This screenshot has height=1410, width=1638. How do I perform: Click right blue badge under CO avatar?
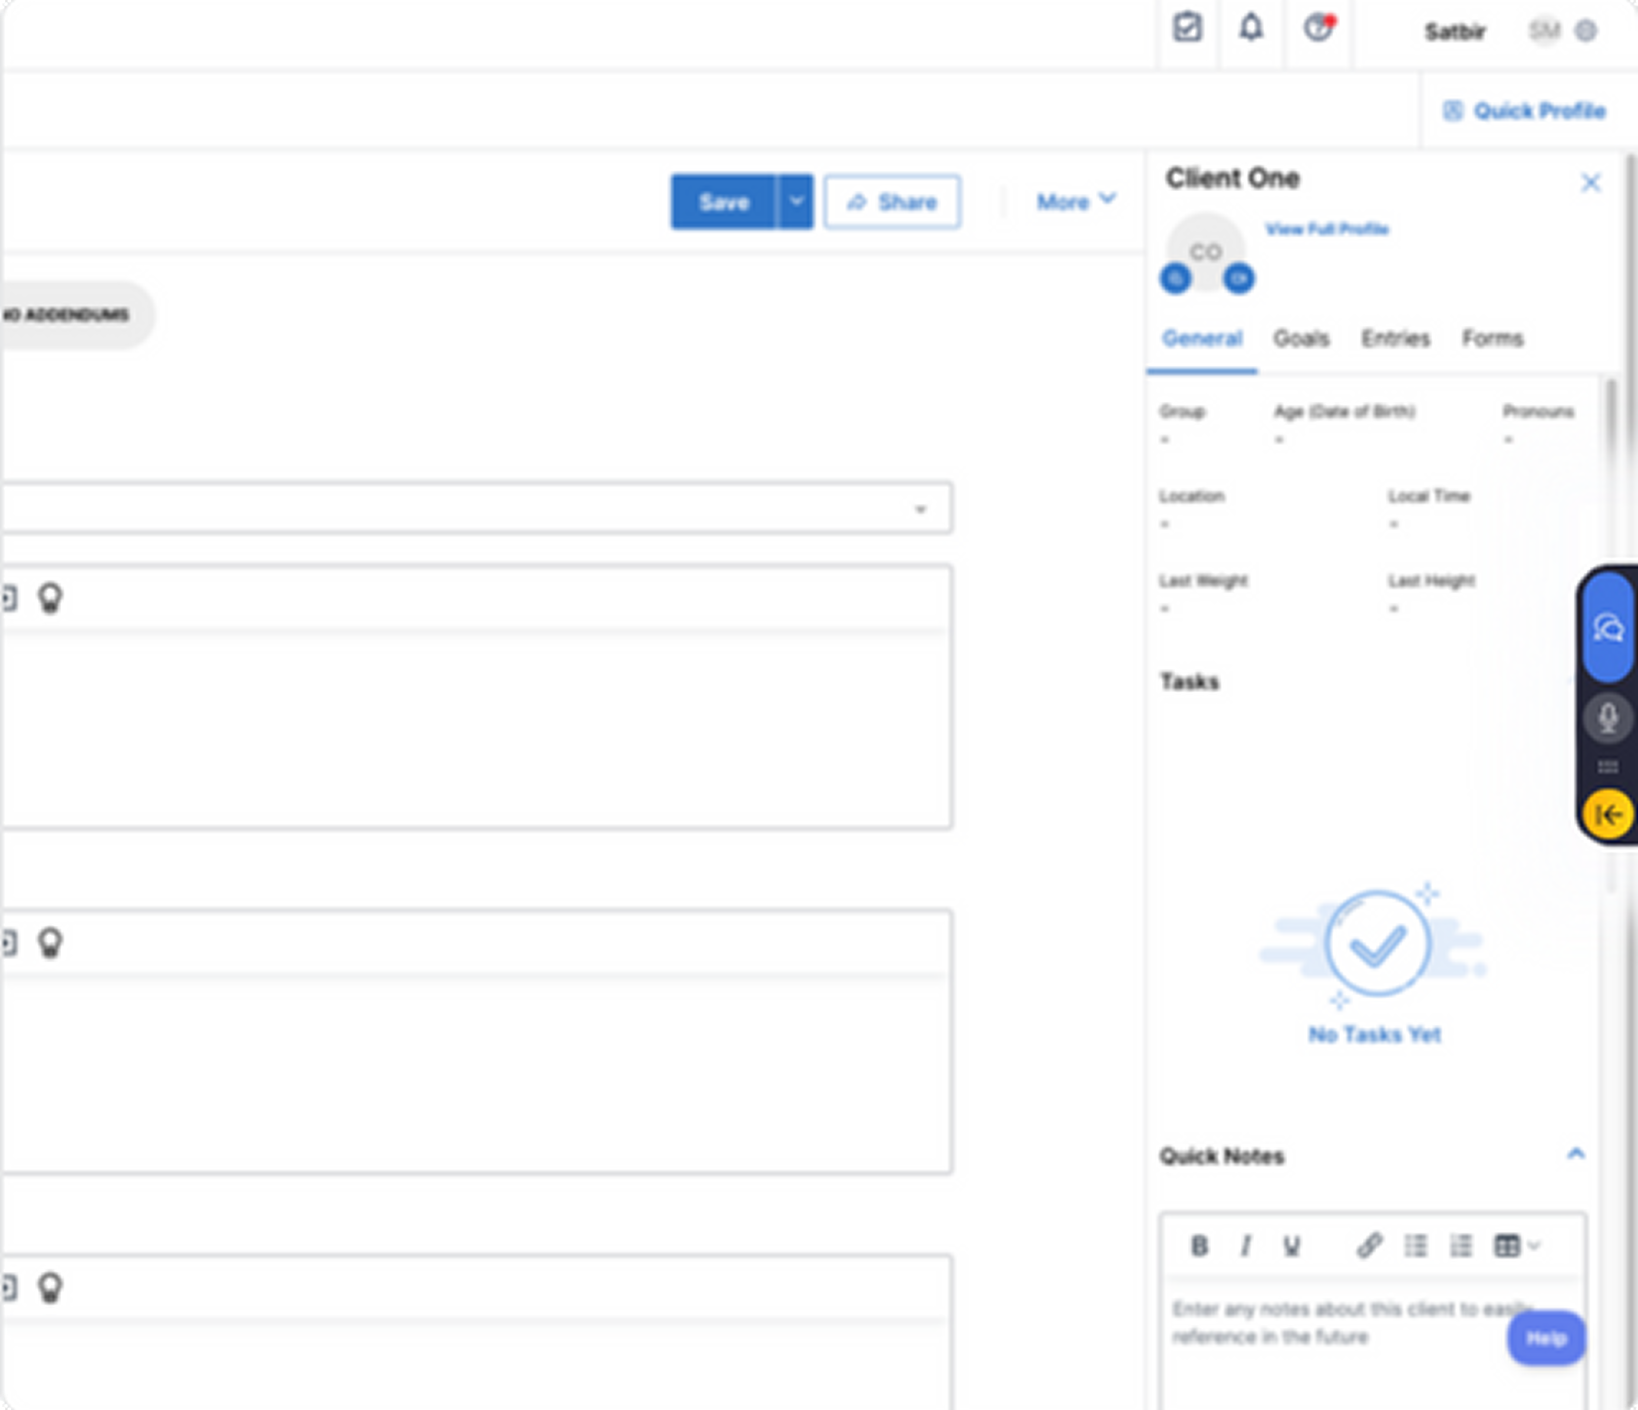tap(1238, 278)
